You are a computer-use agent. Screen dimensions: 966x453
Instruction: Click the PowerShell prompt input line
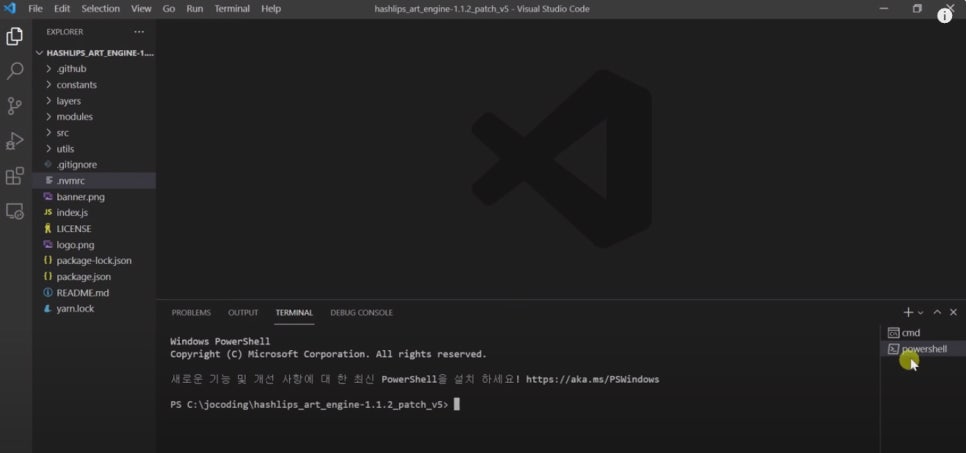pos(315,405)
